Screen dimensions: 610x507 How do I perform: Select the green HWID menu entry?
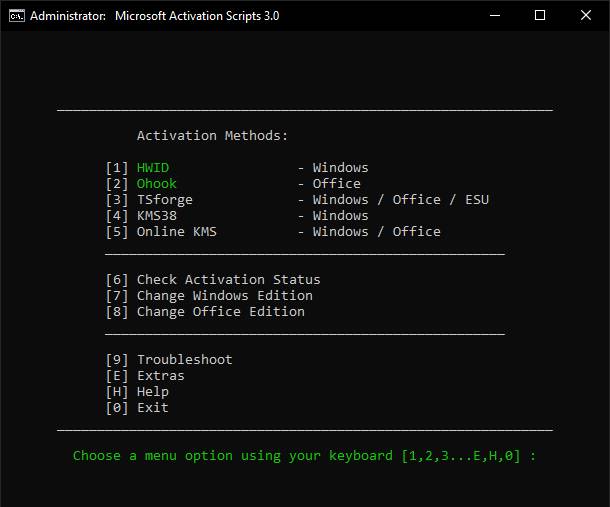pyautogui.click(x=153, y=168)
